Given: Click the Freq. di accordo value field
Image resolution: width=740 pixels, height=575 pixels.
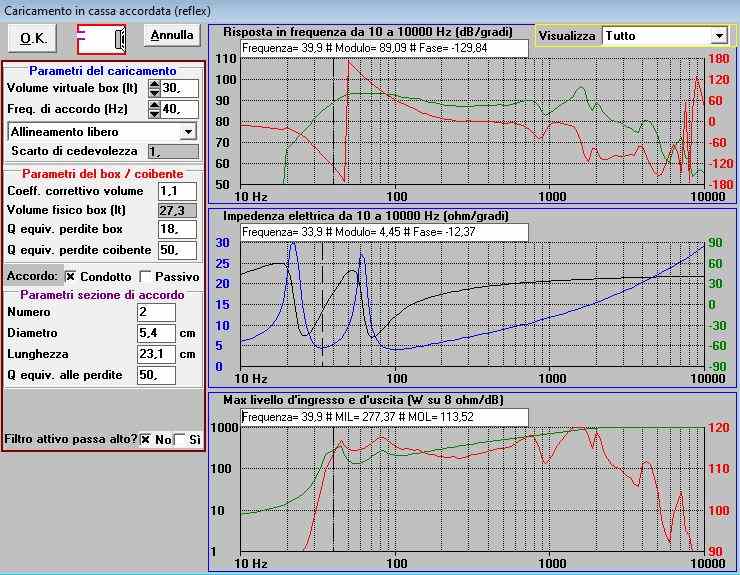Looking at the screenshot, I should [x=179, y=110].
